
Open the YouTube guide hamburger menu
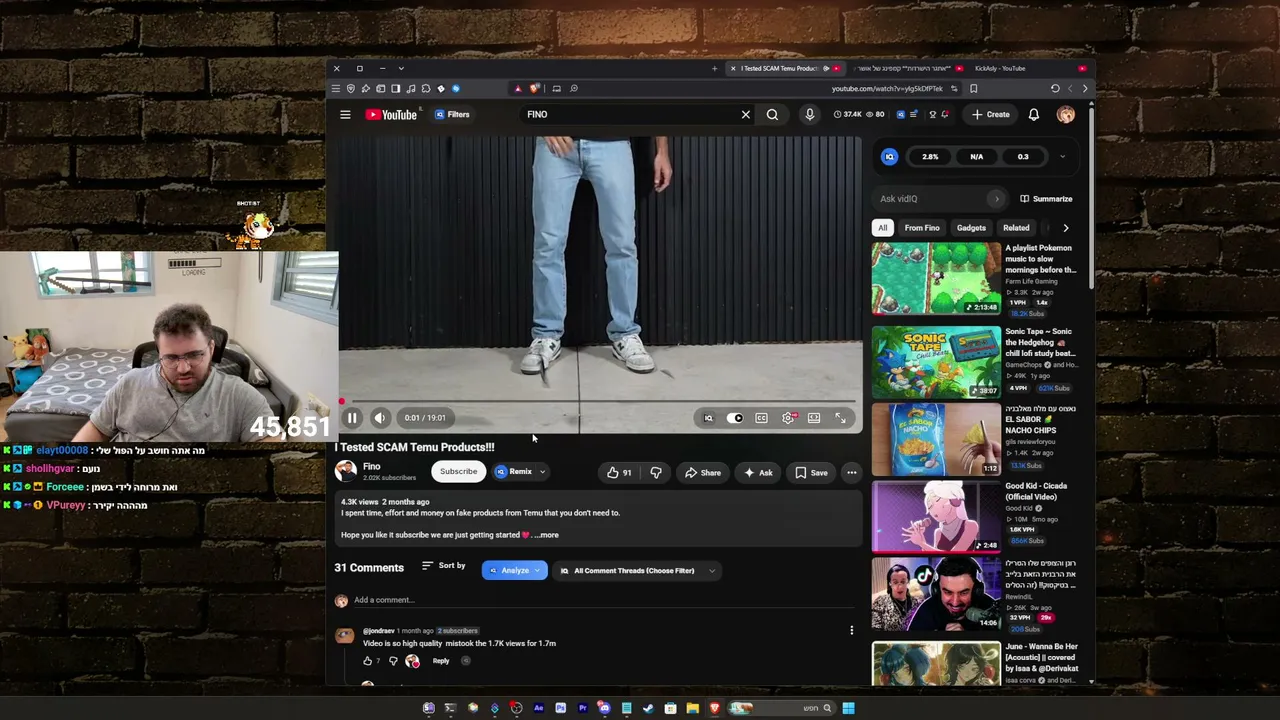coord(345,114)
